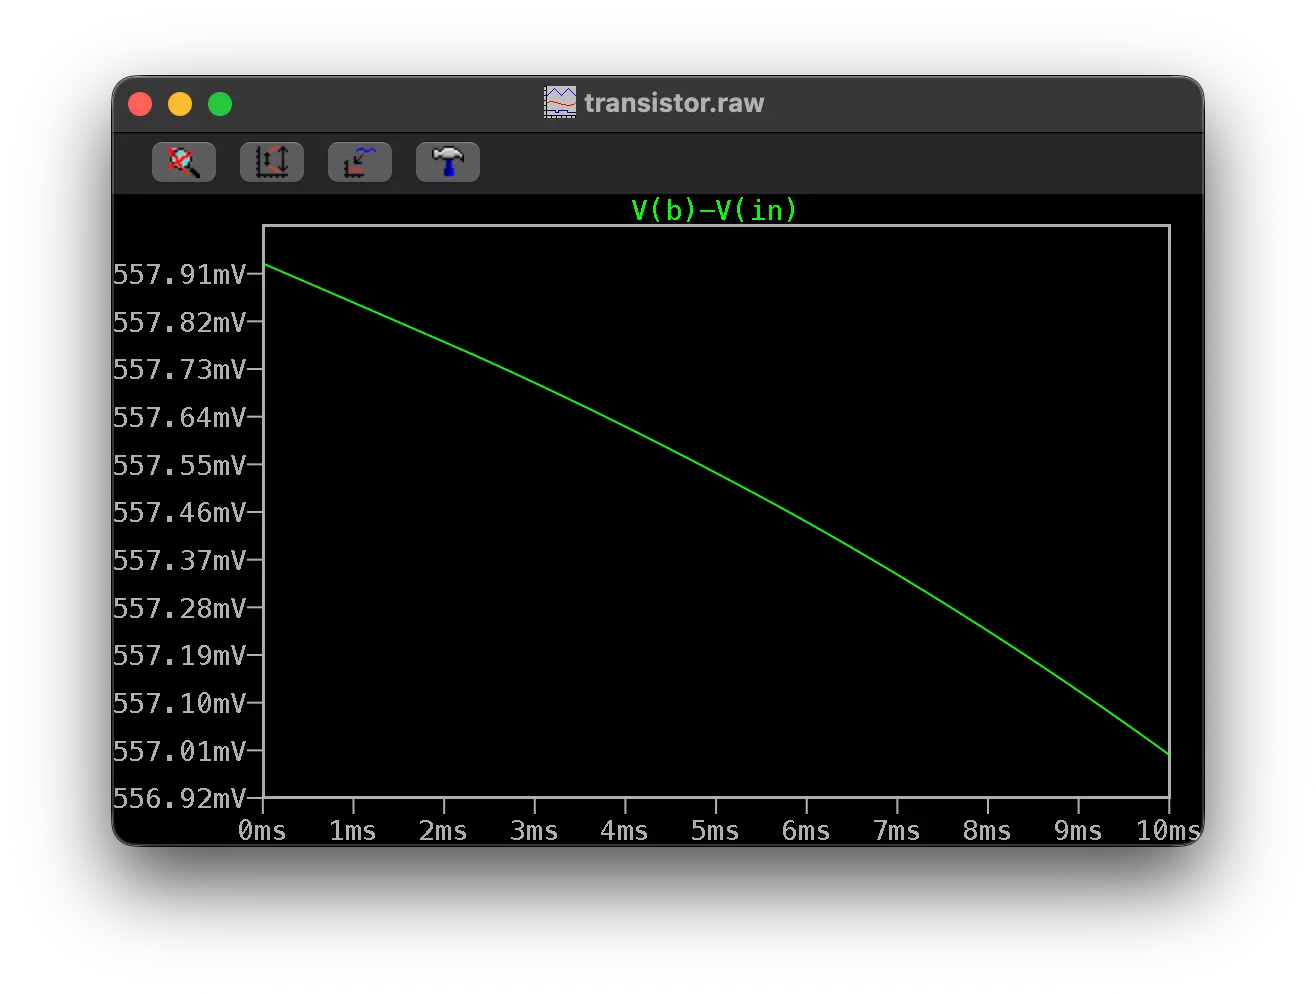Click the waveform document icon beside transistor.raw
This screenshot has width=1316, height=994.
tap(560, 102)
